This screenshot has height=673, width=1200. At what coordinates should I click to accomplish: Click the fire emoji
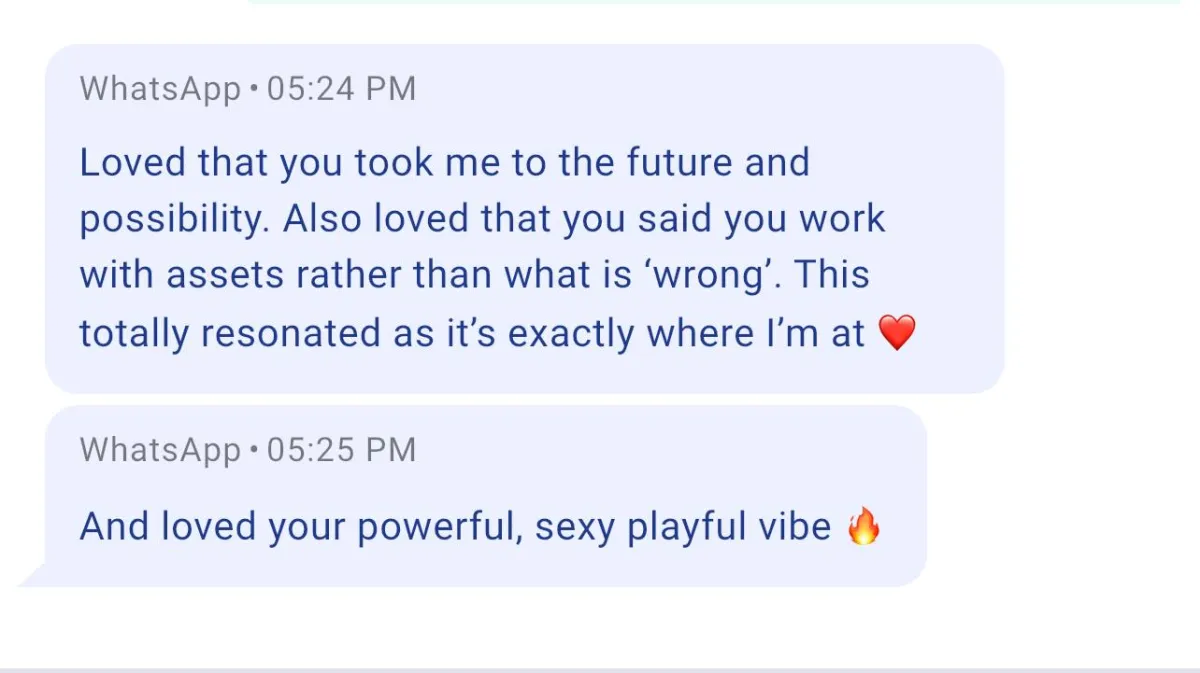(863, 526)
